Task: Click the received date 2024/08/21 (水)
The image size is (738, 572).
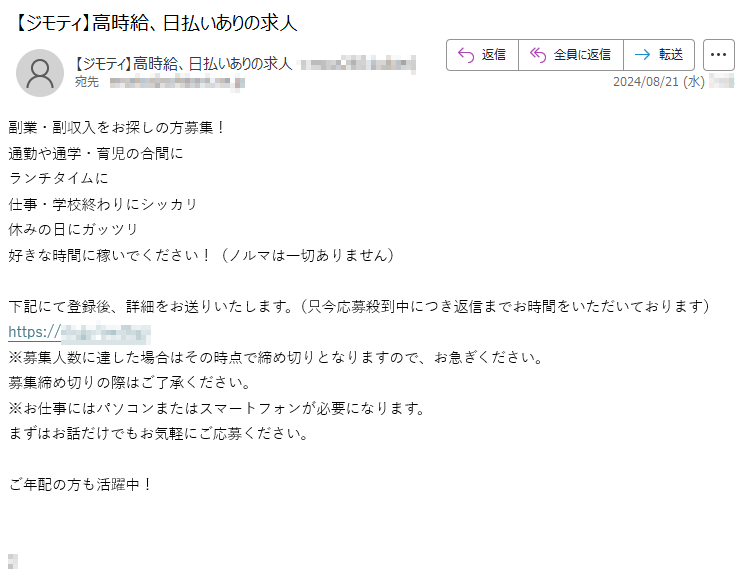Action: 658,81
